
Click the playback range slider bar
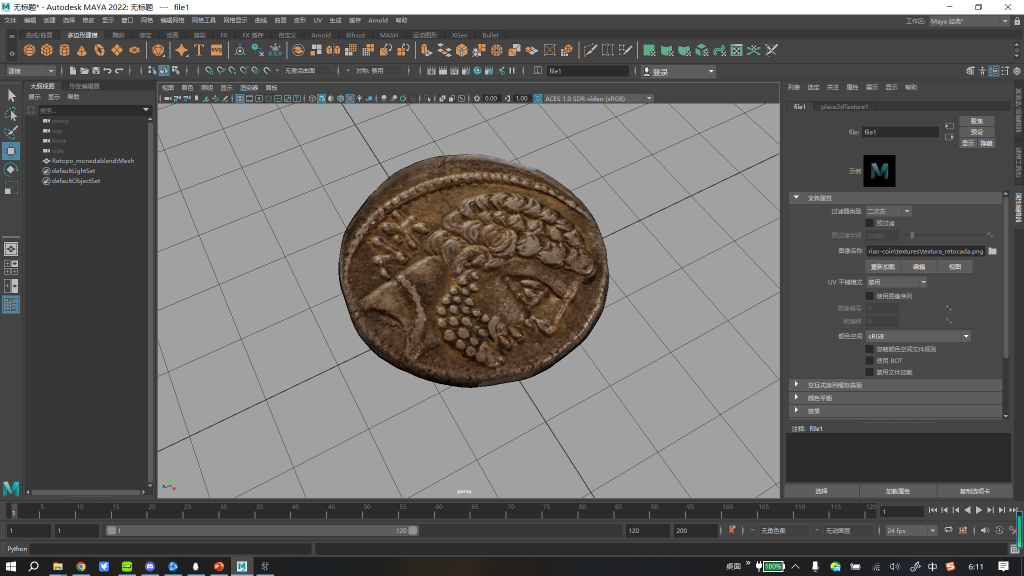262,530
